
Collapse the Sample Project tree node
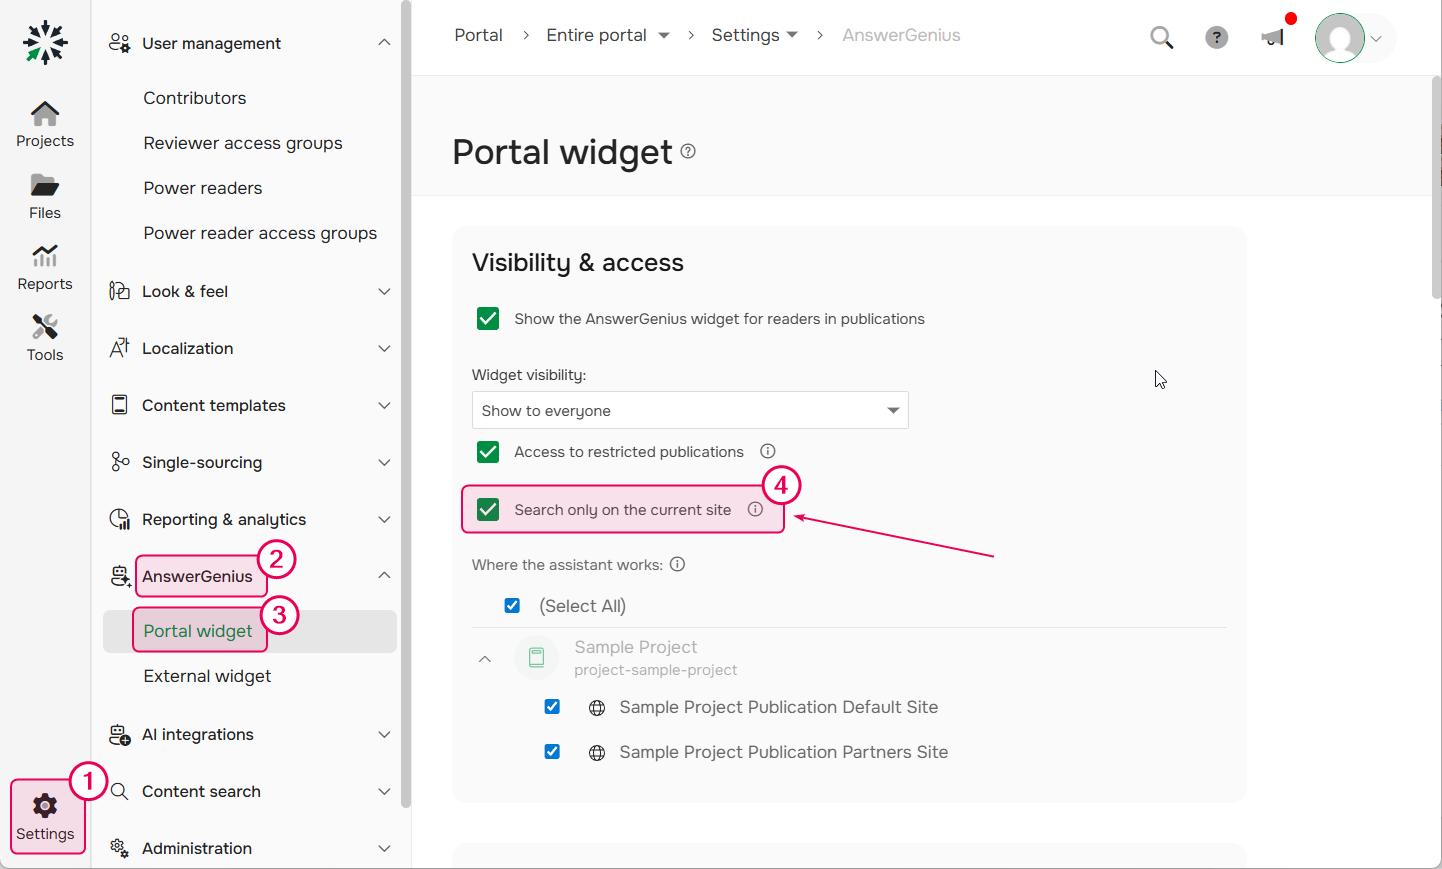point(485,658)
